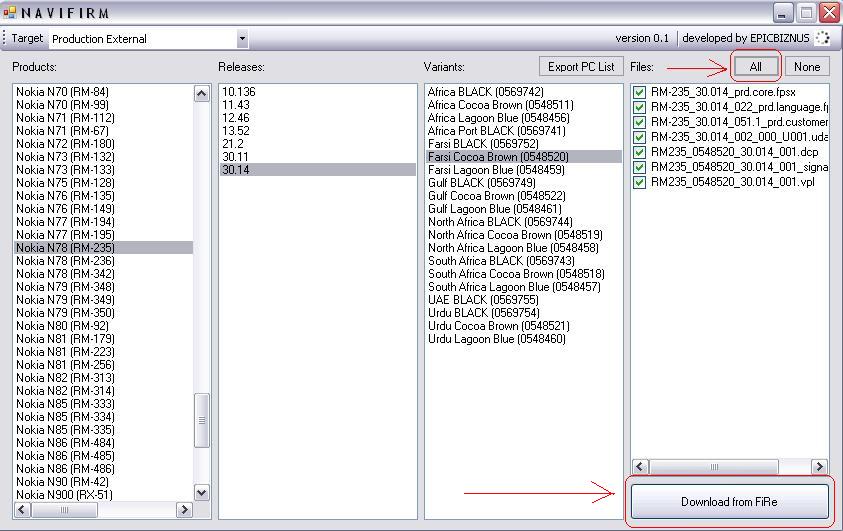Image resolution: width=843 pixels, height=531 pixels.
Task: Click Files list scroll left arrow
Action: pos(640,467)
